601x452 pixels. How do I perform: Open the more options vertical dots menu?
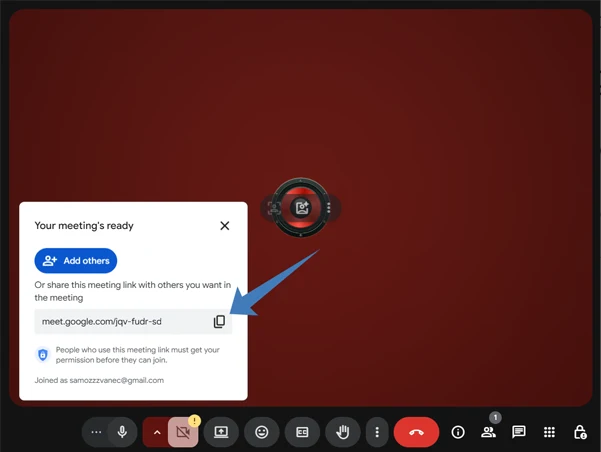pos(377,432)
